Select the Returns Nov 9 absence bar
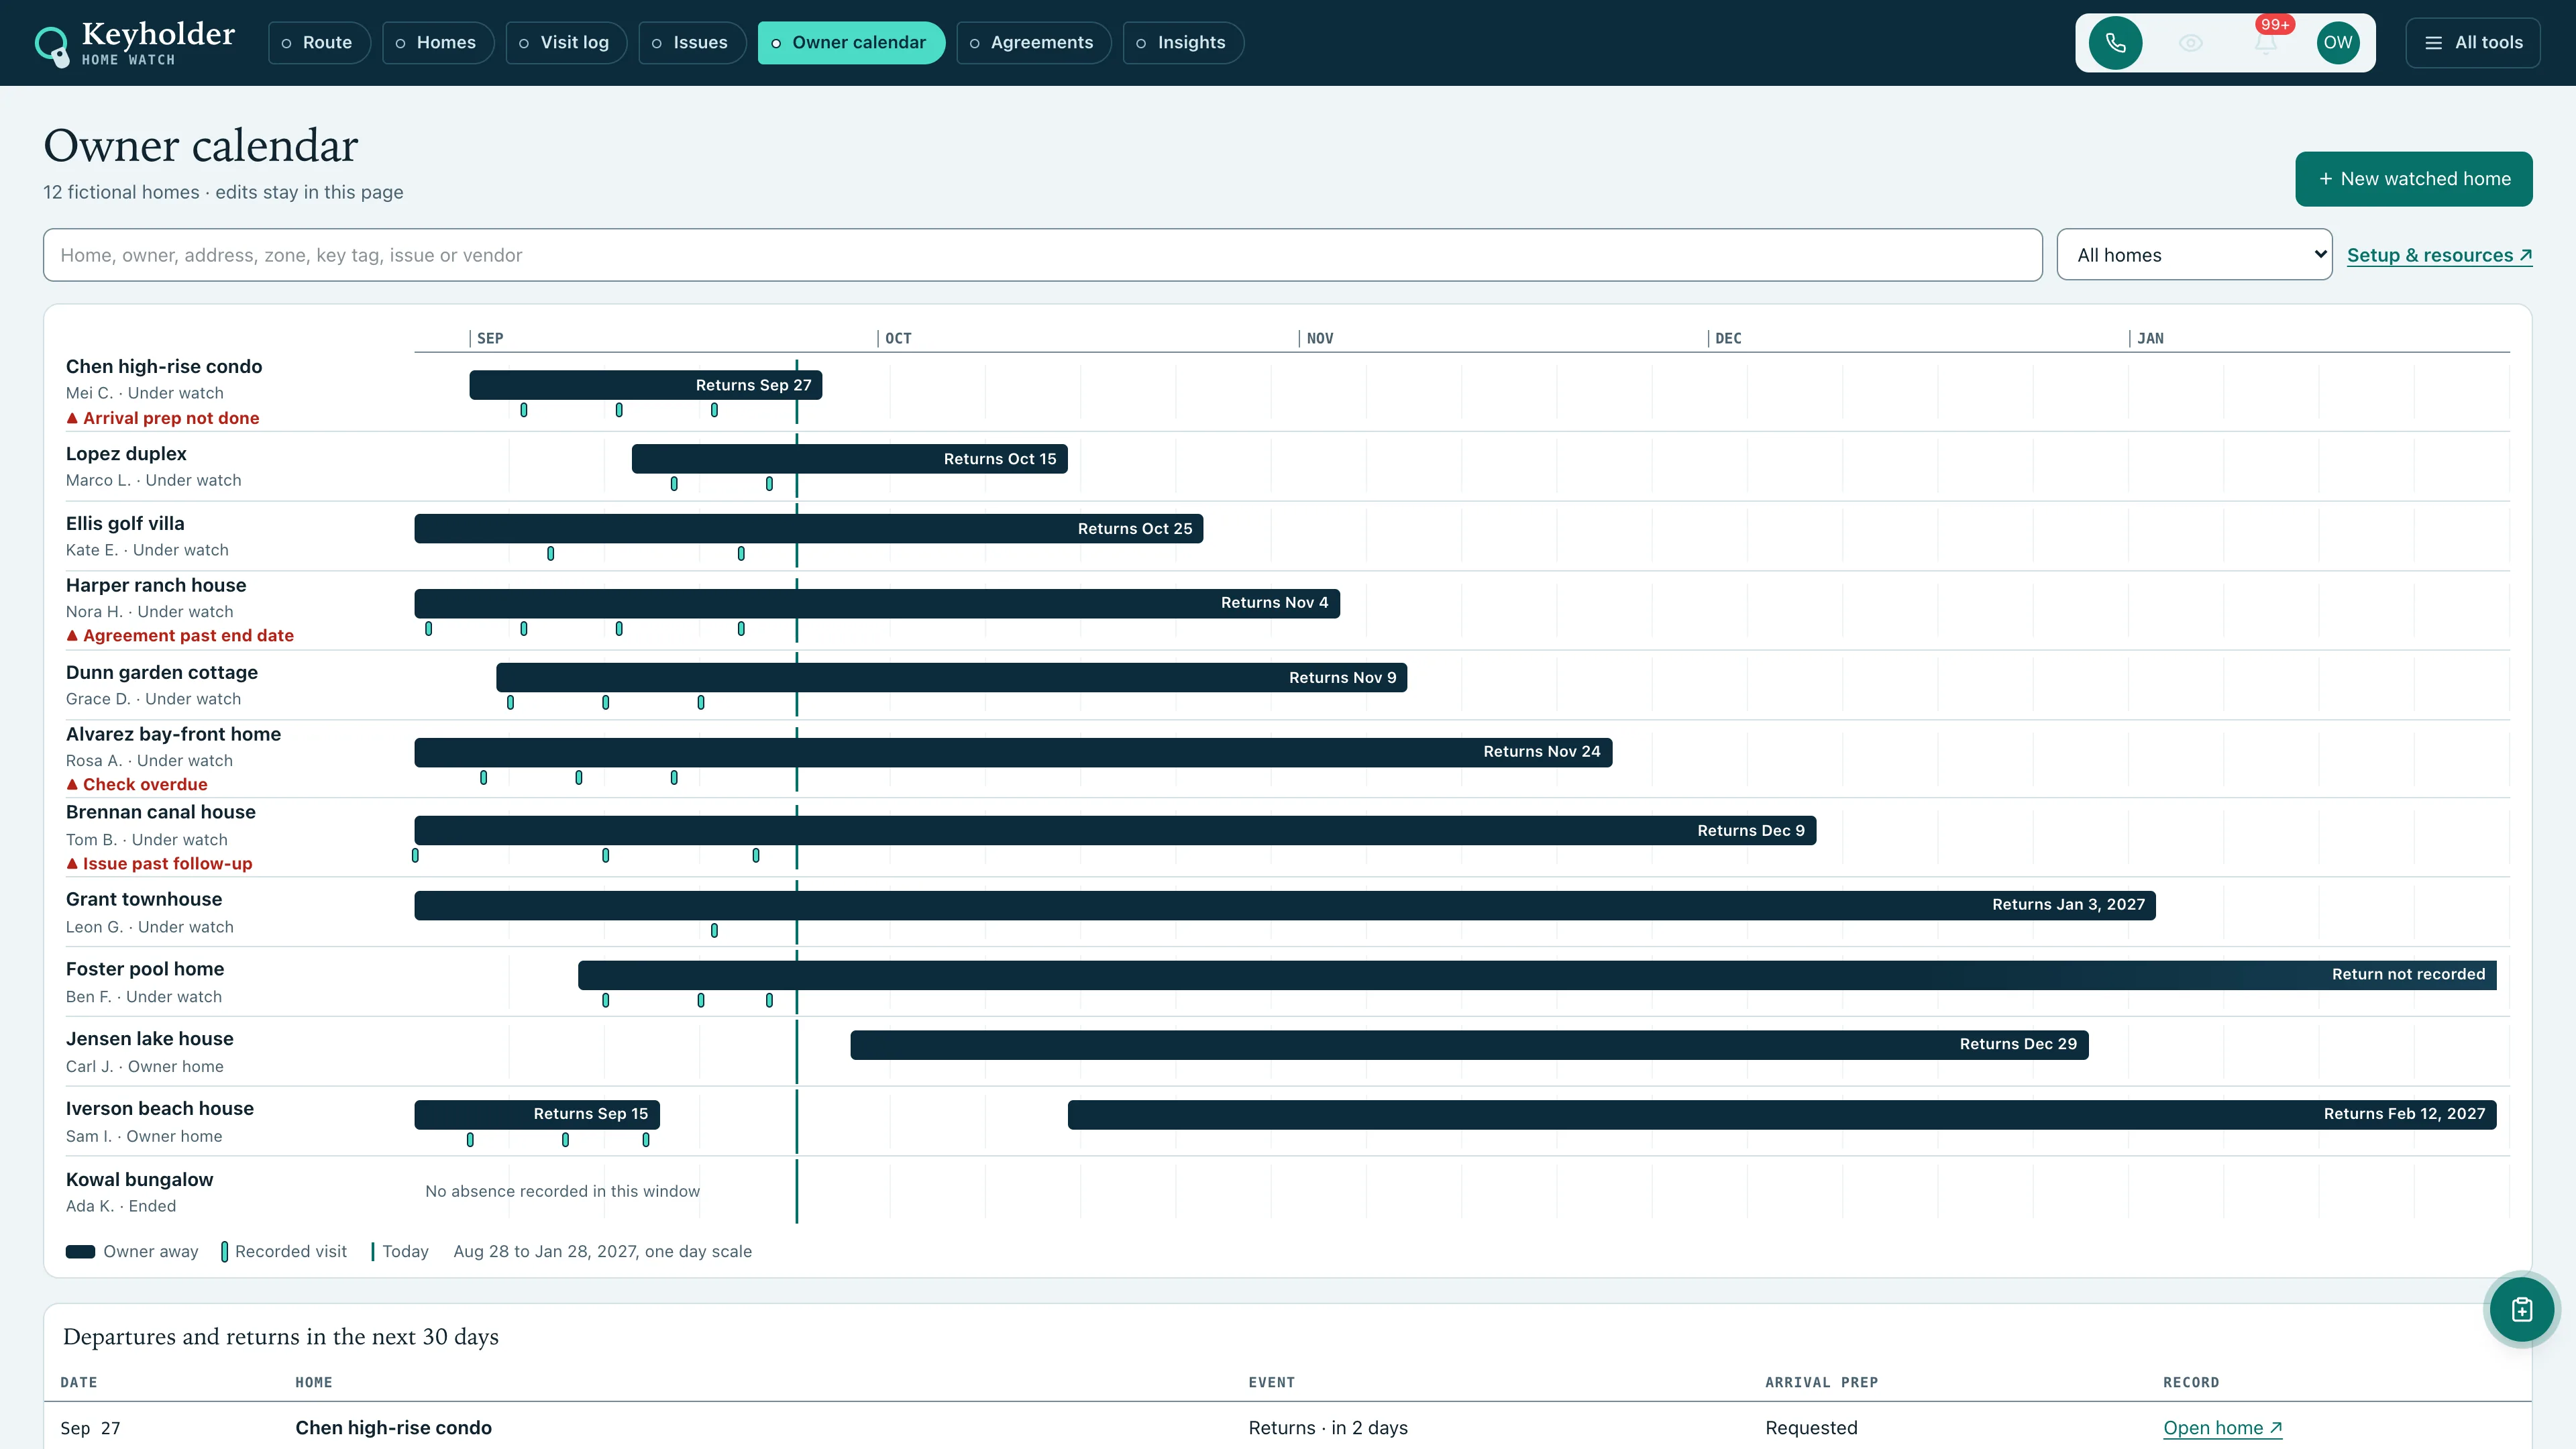The image size is (2576, 1449). pyautogui.click(x=952, y=677)
